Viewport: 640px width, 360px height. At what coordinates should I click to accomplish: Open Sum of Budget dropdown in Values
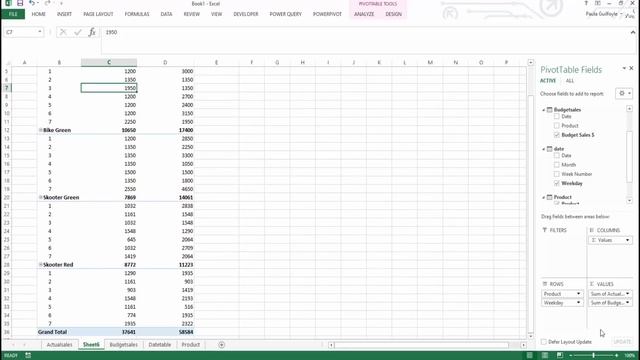pyautogui.click(x=627, y=303)
